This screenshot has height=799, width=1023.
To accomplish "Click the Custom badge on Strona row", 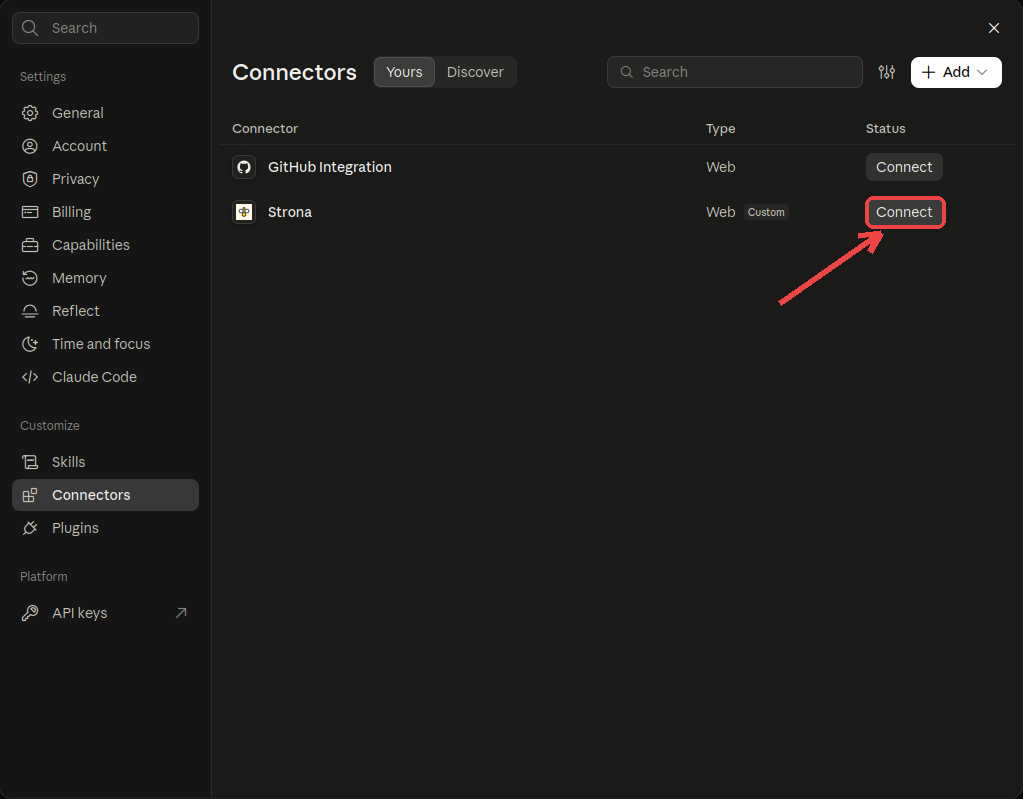I will point(766,212).
